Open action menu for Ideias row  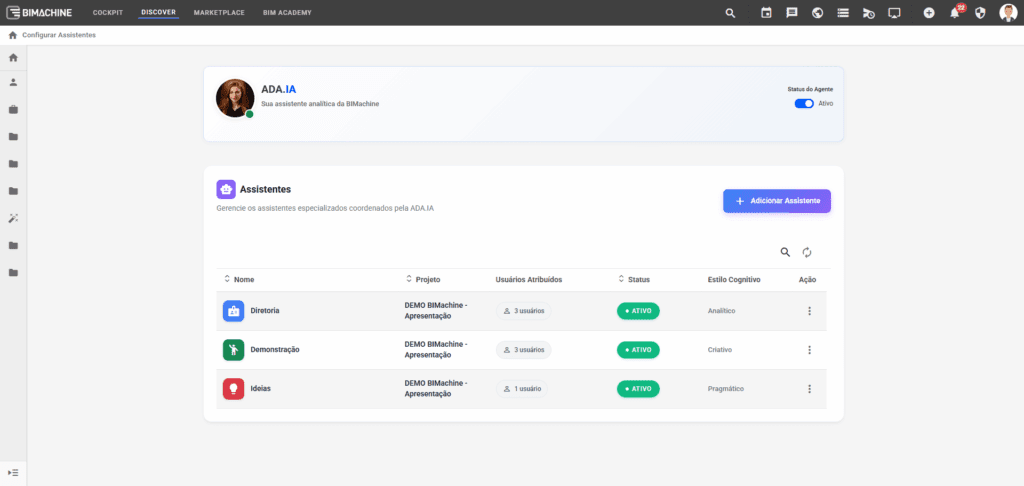(x=809, y=389)
